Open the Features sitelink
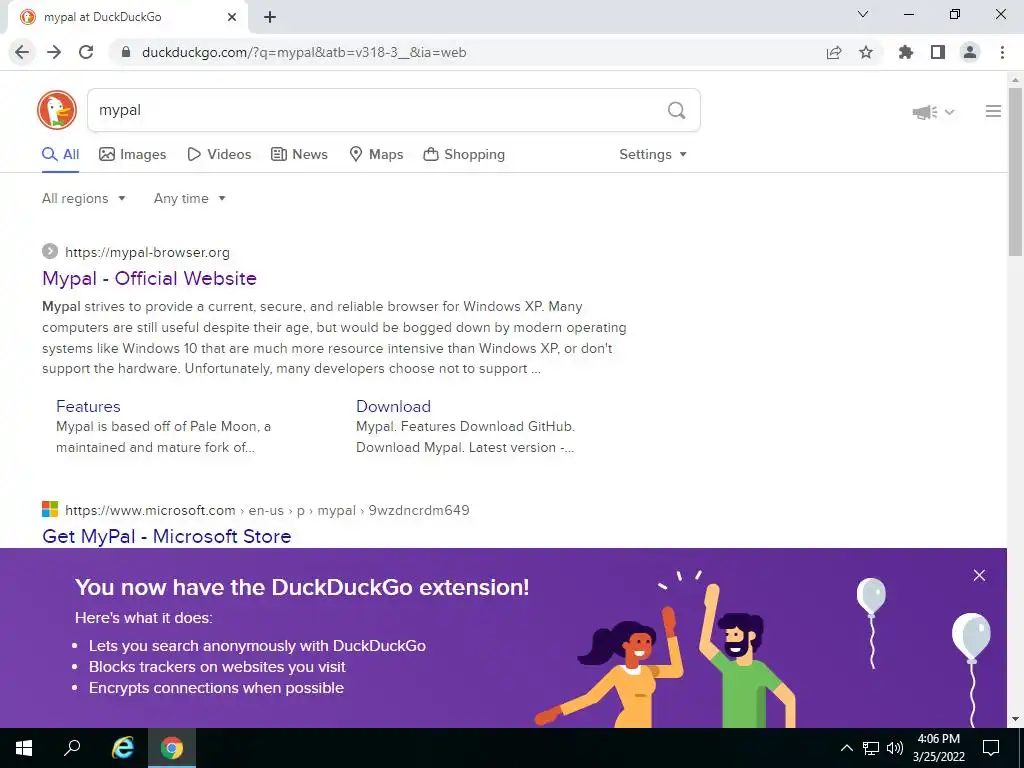The height and width of the screenshot is (768, 1024). [x=88, y=406]
